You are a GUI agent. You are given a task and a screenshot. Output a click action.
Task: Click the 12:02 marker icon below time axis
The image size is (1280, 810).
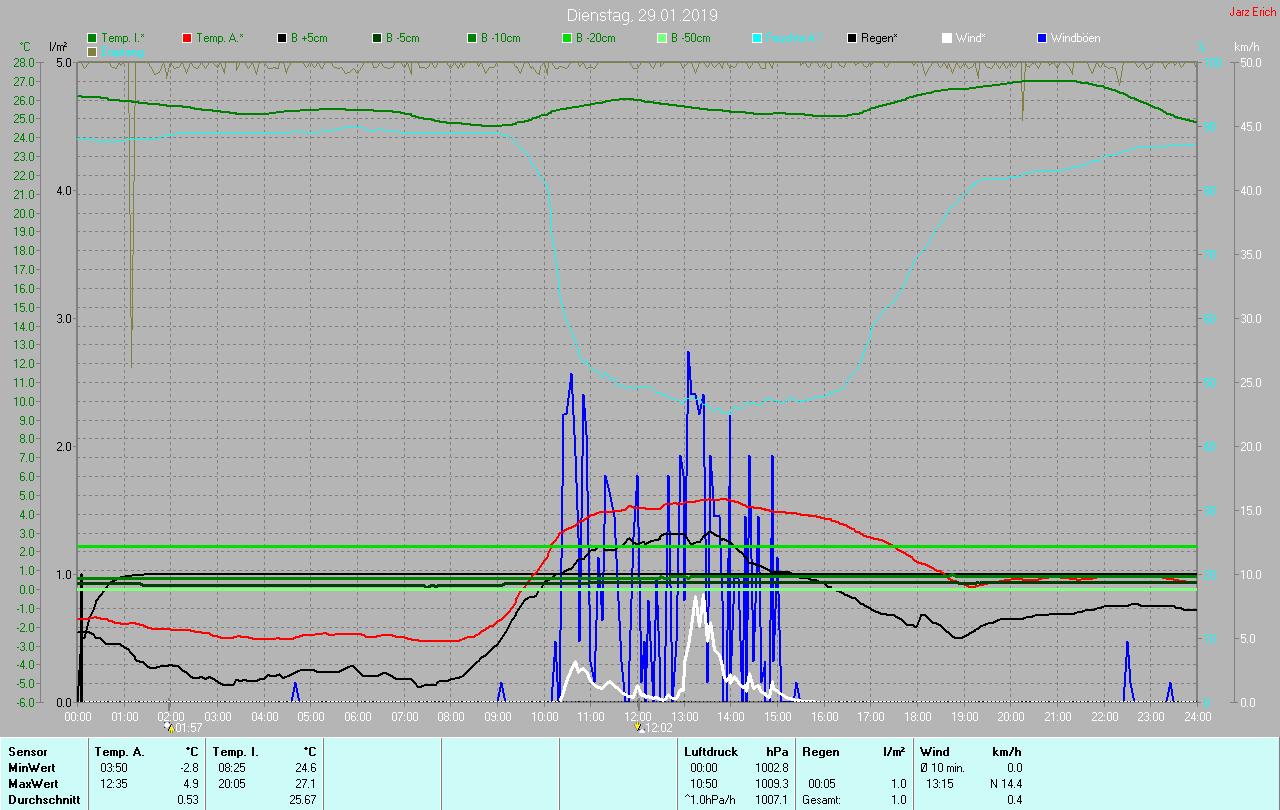pyautogui.click(x=640, y=727)
